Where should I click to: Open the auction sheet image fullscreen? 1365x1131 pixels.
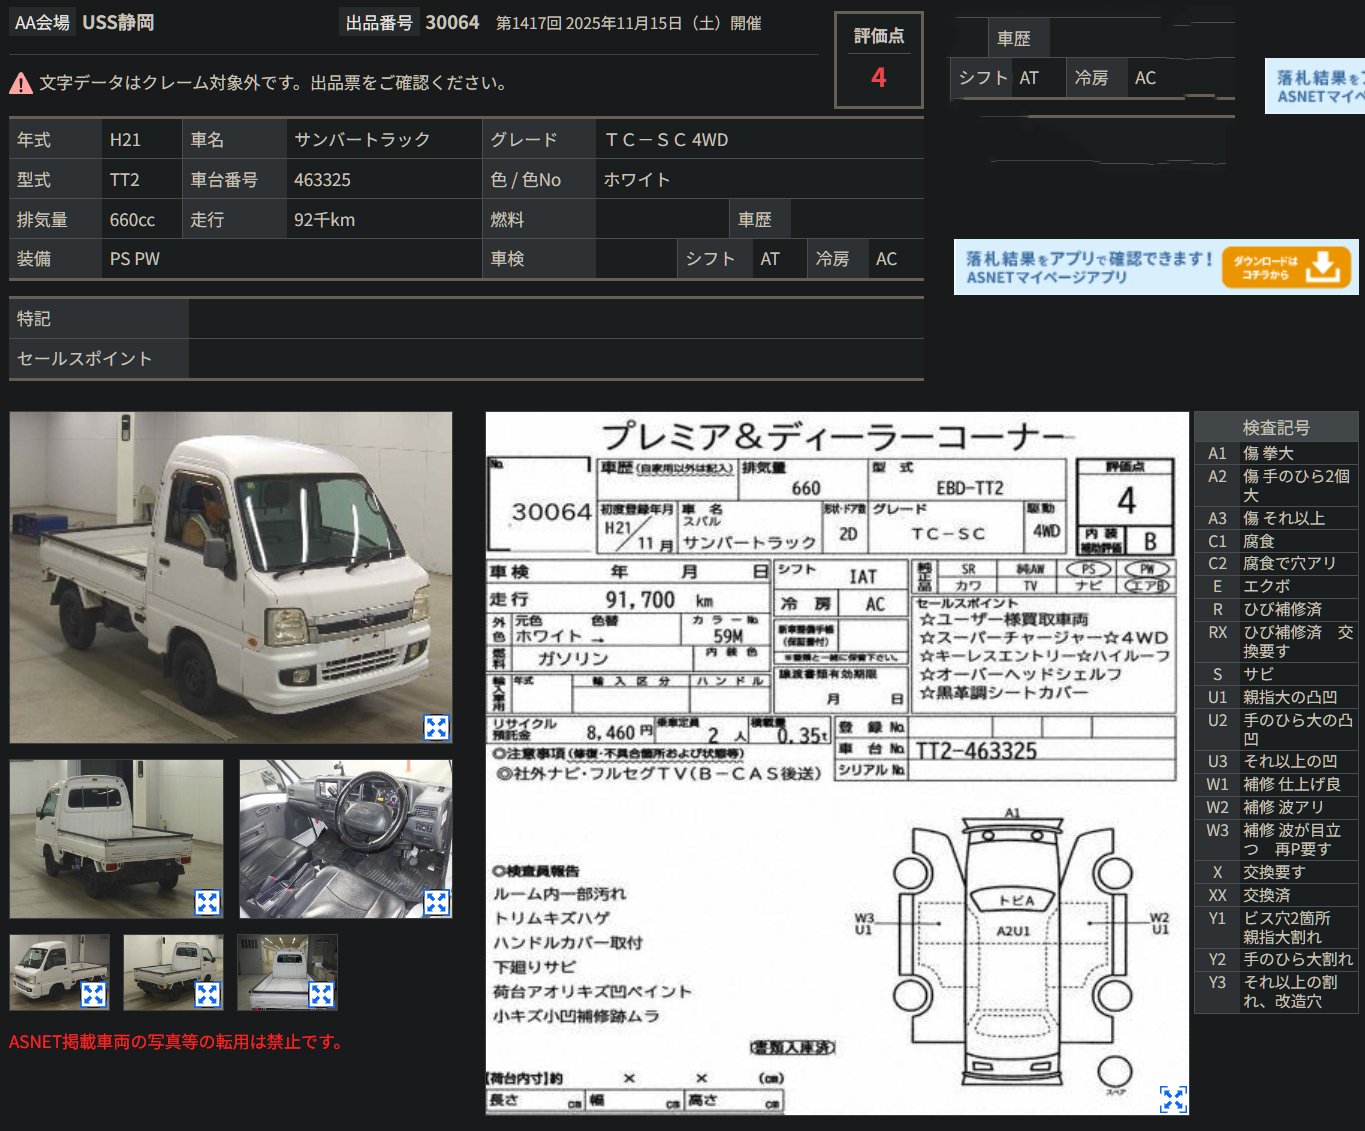[x=1173, y=1098]
